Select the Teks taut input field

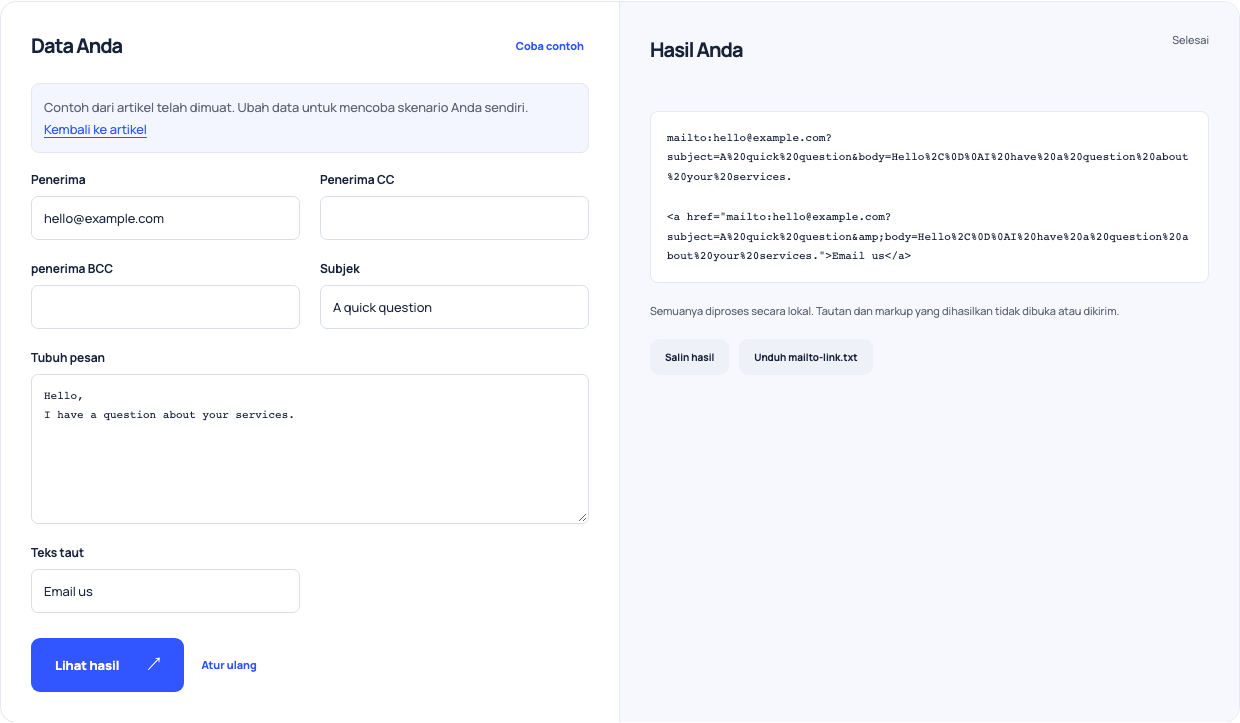coord(165,591)
